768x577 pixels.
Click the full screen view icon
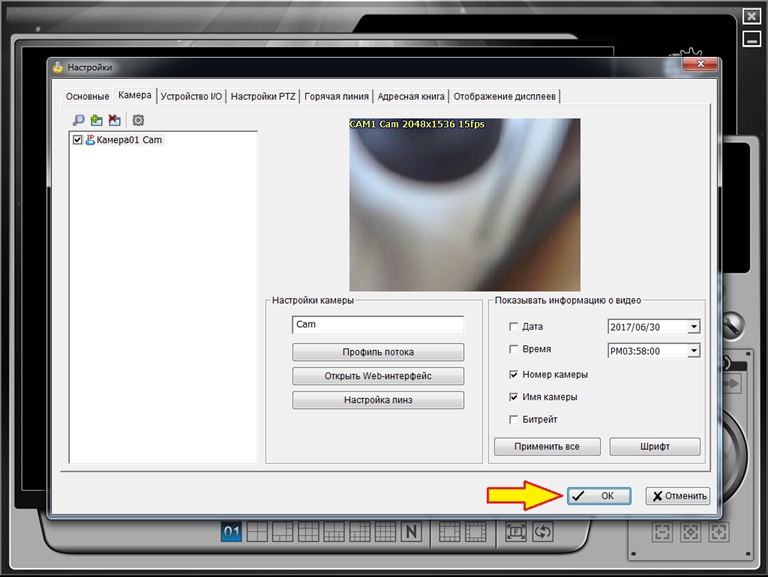coord(516,532)
